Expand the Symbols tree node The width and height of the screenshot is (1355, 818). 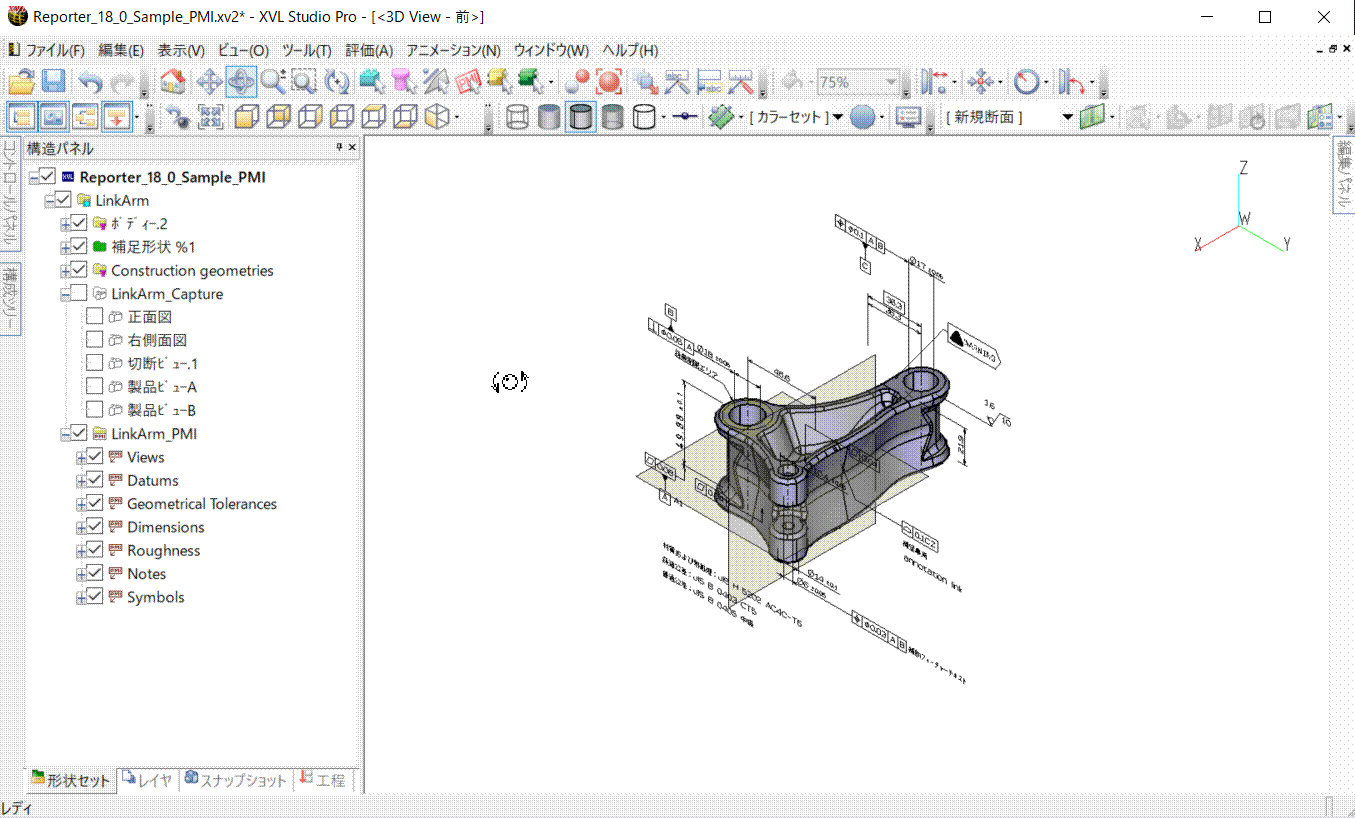(82, 597)
